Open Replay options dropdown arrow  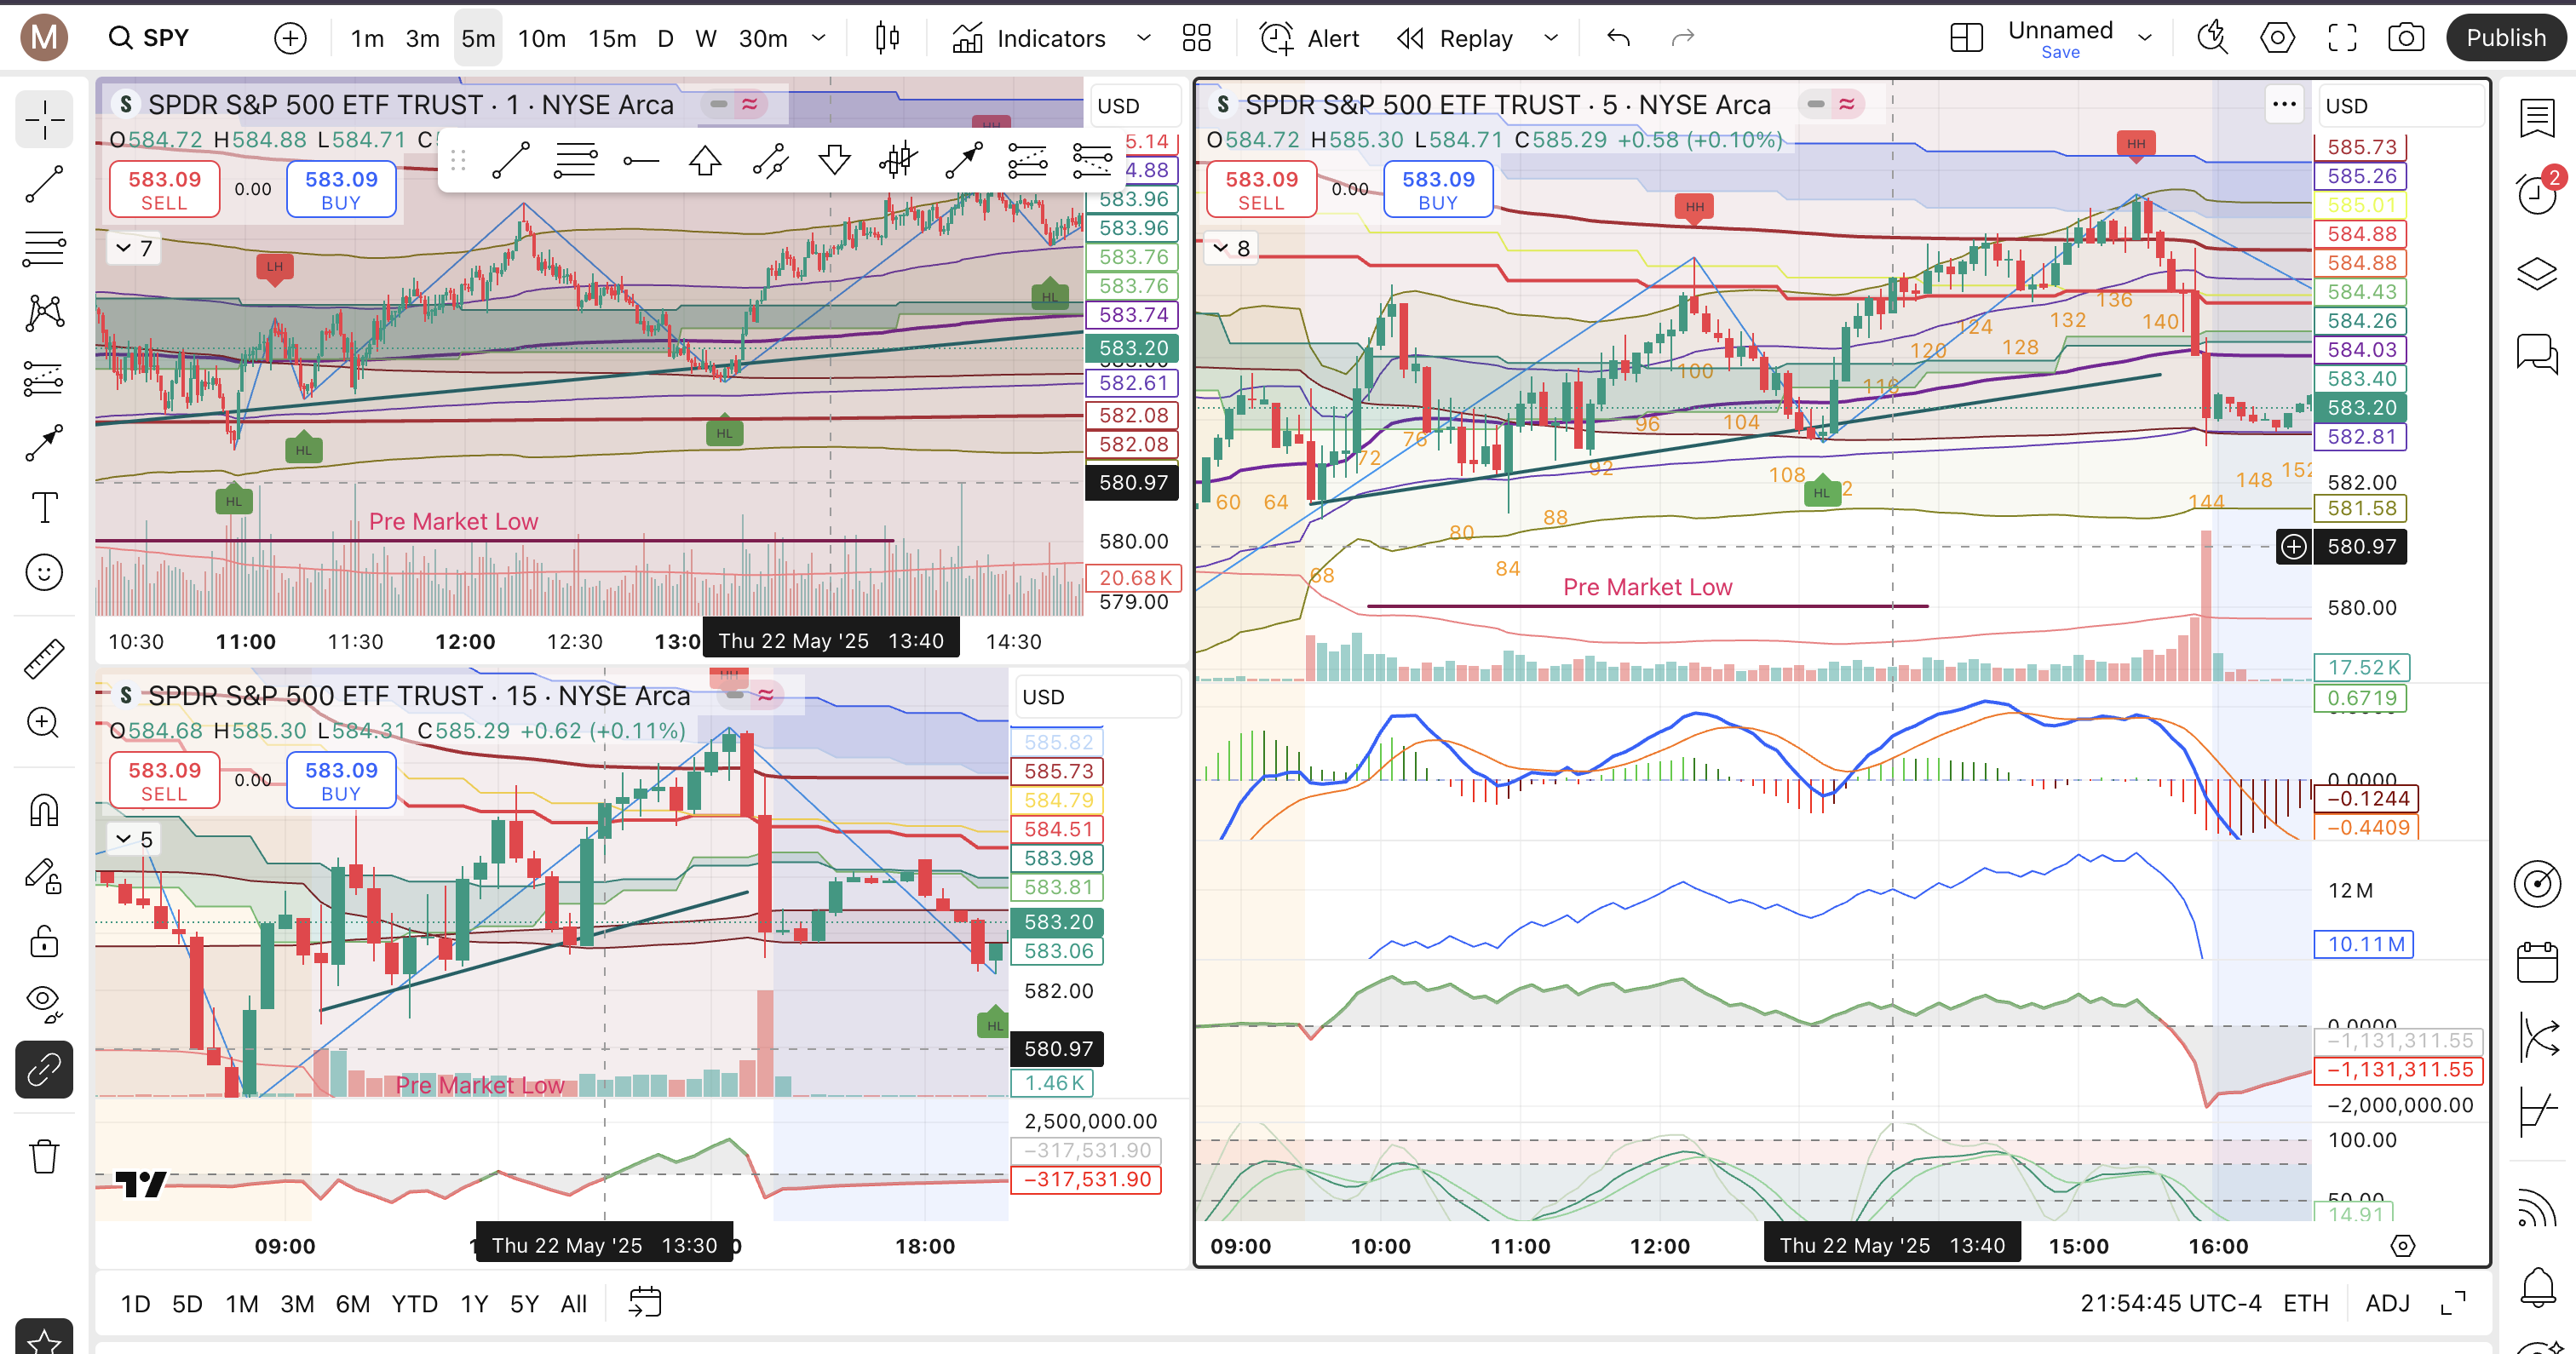[x=1551, y=38]
